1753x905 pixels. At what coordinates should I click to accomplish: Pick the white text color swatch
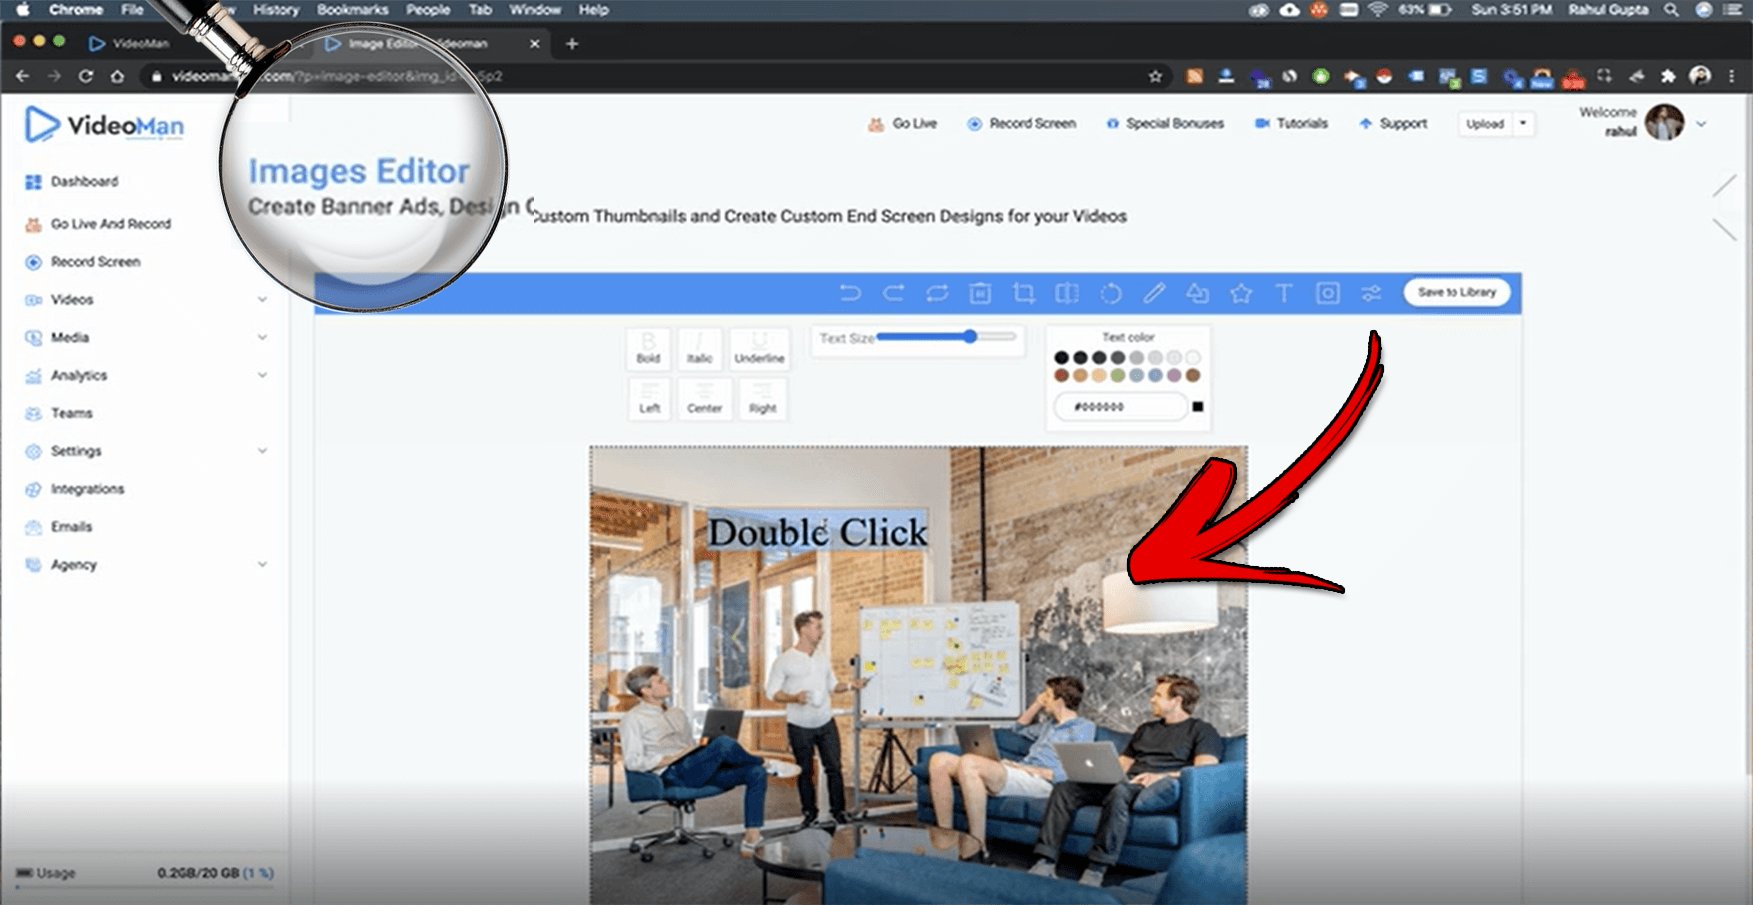click(x=1193, y=358)
